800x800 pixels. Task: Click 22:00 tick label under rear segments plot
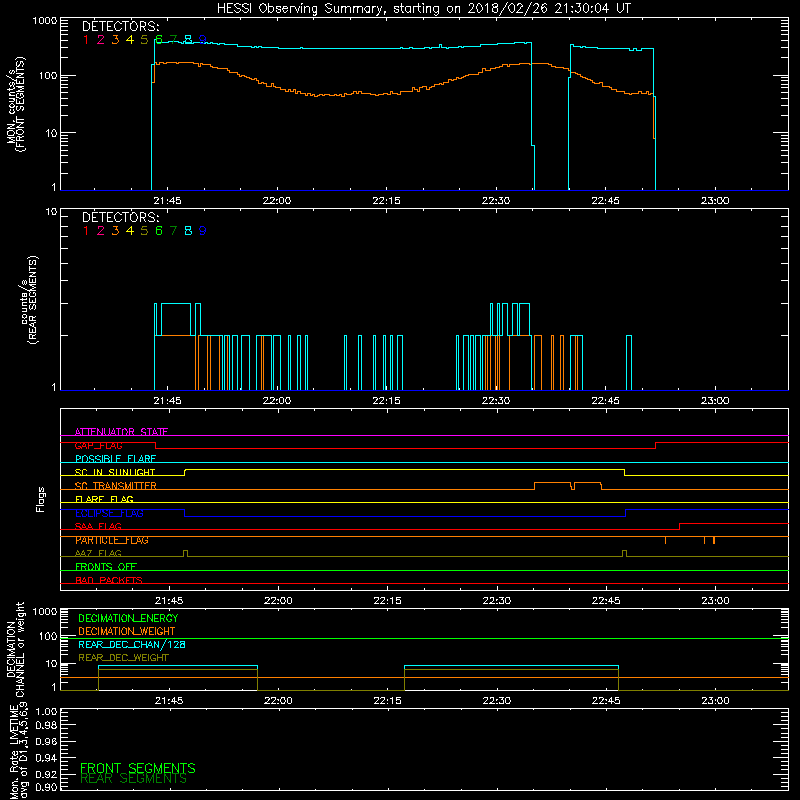coord(277,401)
